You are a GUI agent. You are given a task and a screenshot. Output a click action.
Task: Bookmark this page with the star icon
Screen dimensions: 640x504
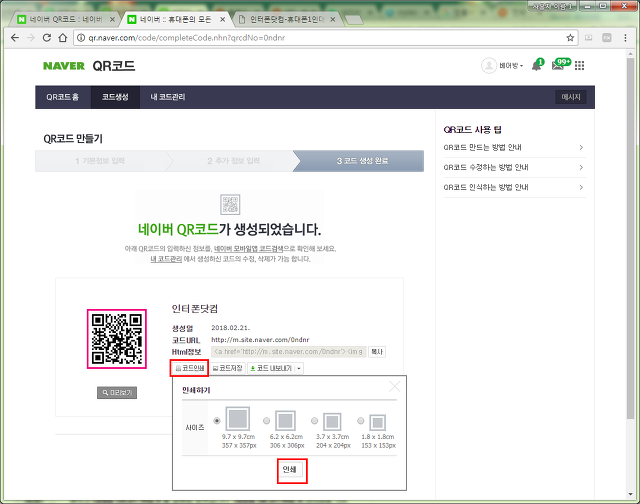tap(570, 38)
